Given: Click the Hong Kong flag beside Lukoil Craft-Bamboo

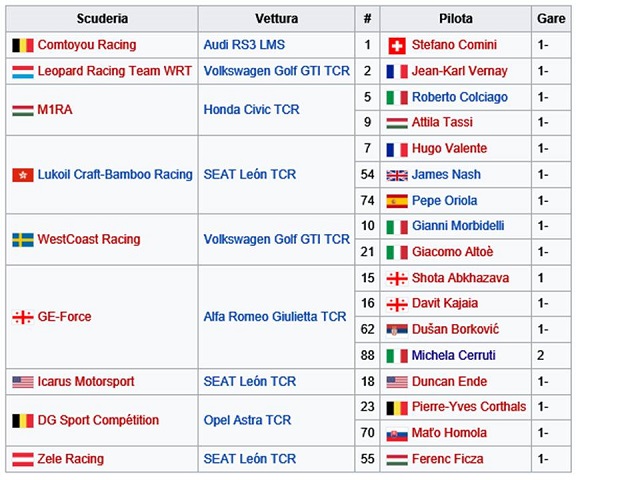Looking at the screenshot, I should tap(23, 175).
